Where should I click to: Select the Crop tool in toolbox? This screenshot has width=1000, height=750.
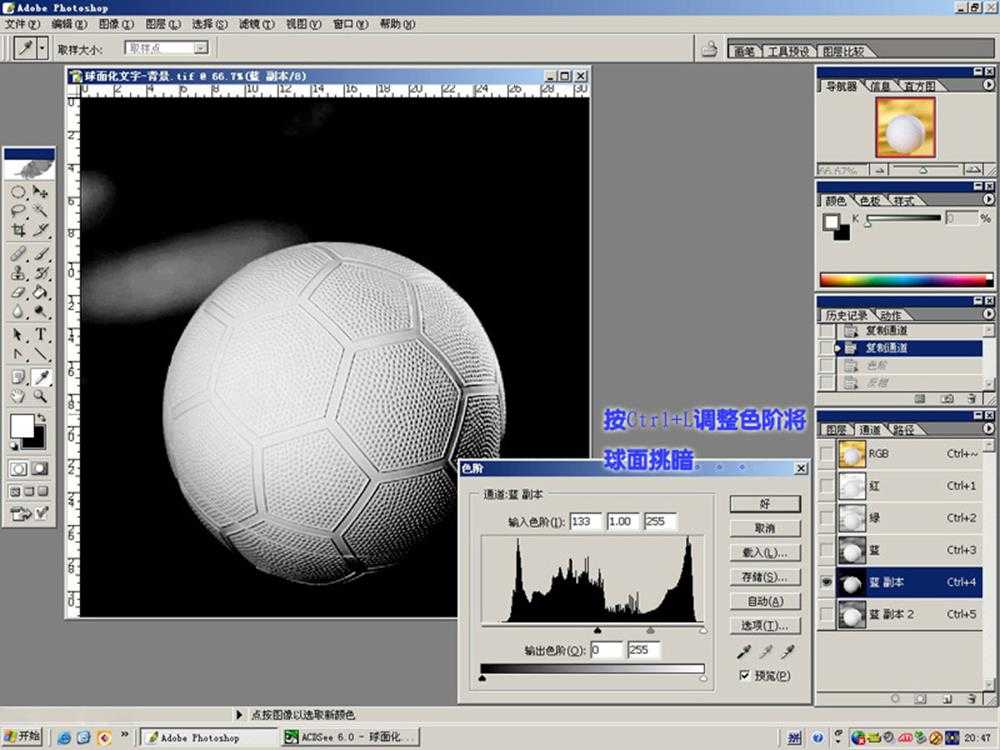[x=18, y=229]
